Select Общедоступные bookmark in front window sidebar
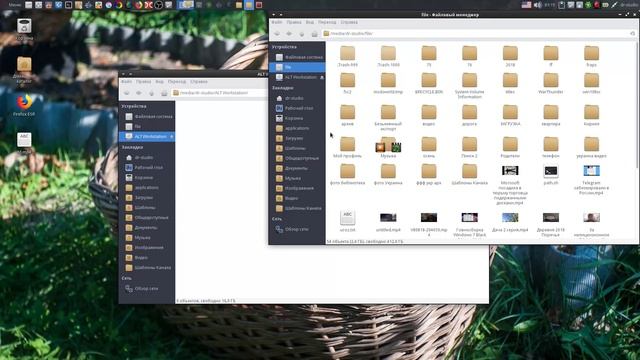This screenshot has width=640, height=360. pos(297,158)
